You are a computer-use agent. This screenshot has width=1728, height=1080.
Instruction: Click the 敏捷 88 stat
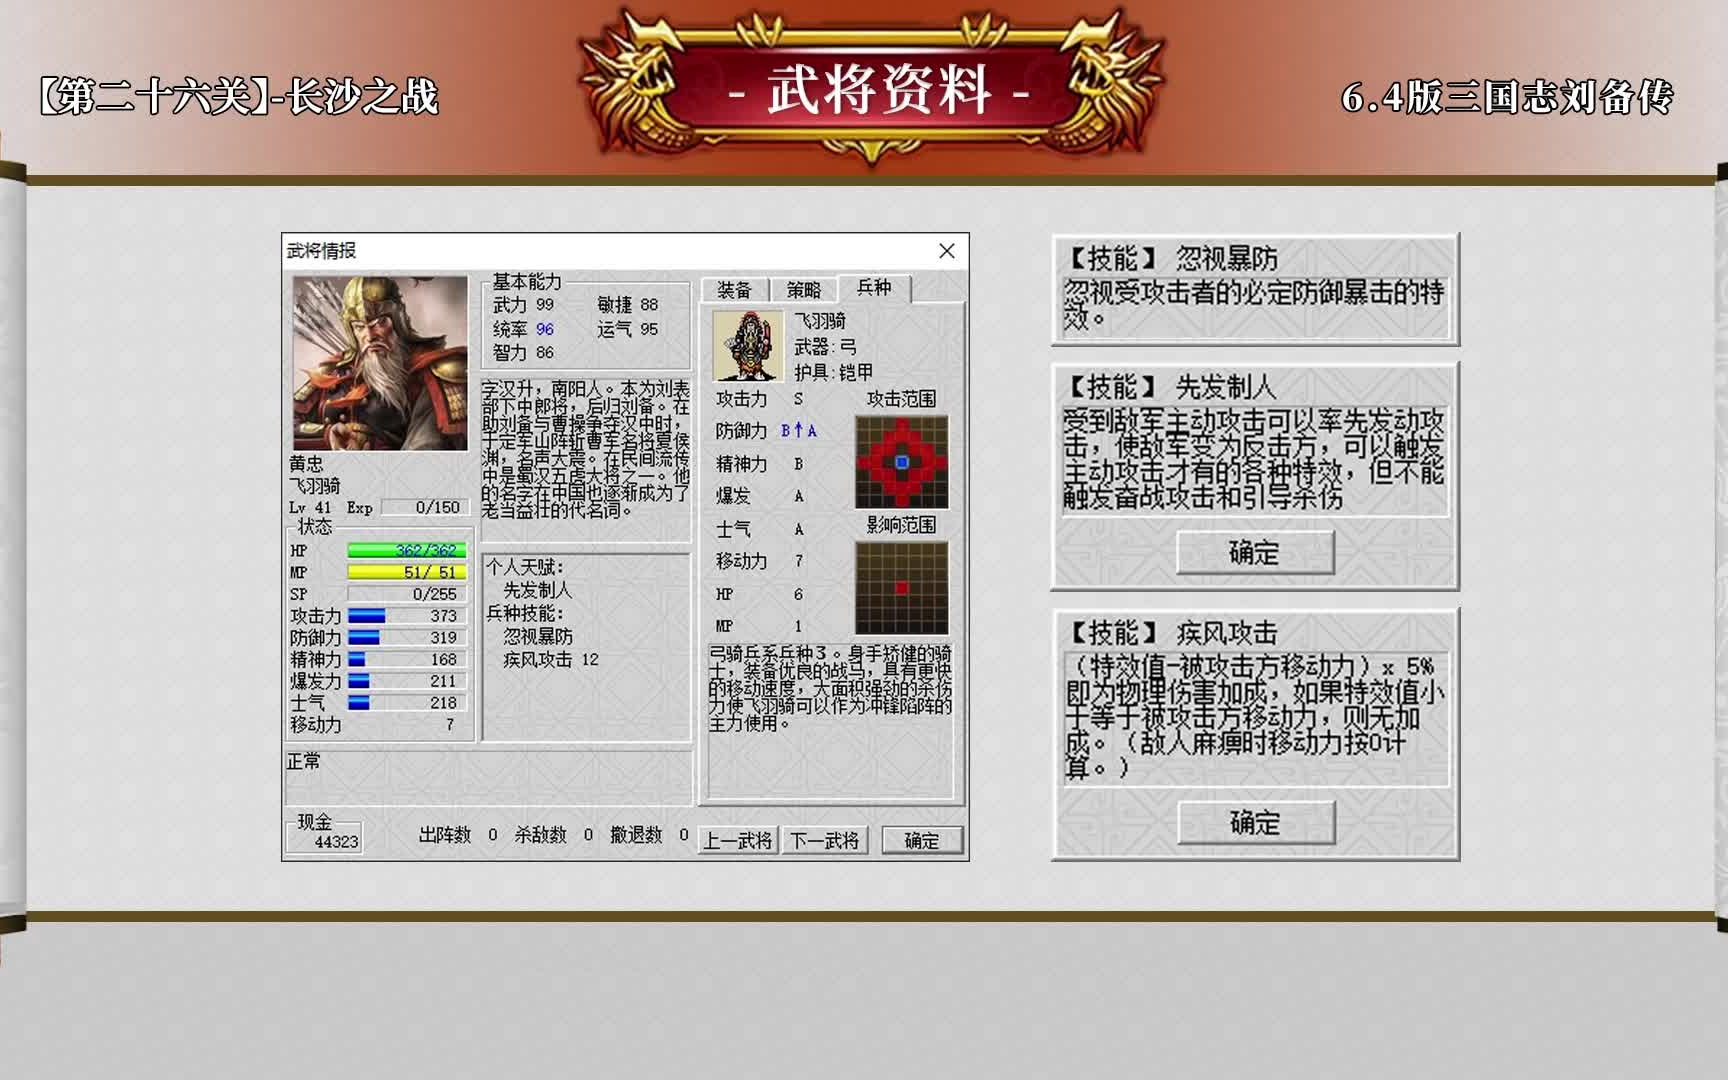(x=628, y=305)
